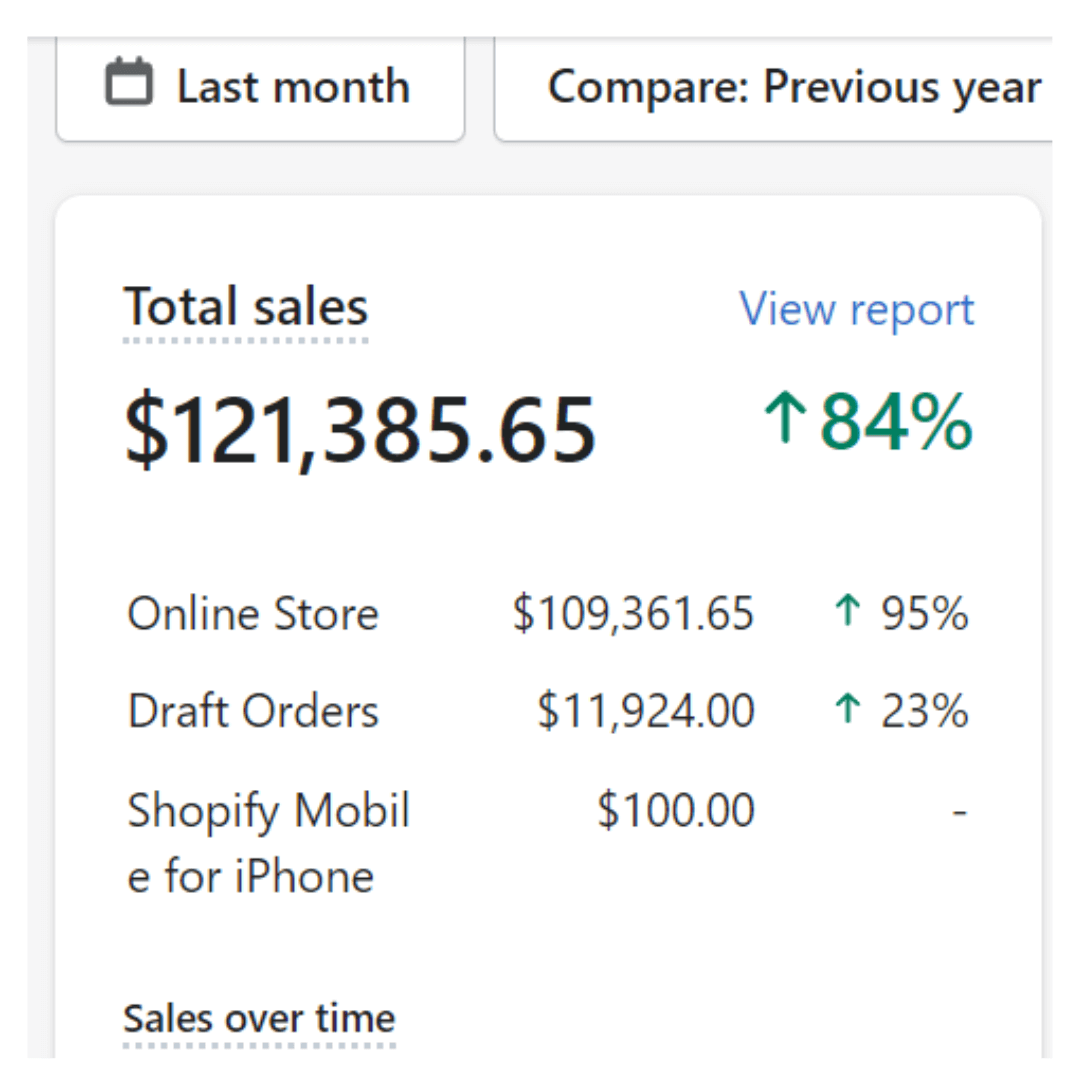This screenshot has width=1080, height=1080.
Task: Click the $100.00 Shopify Mobile amount
Action: point(676,809)
